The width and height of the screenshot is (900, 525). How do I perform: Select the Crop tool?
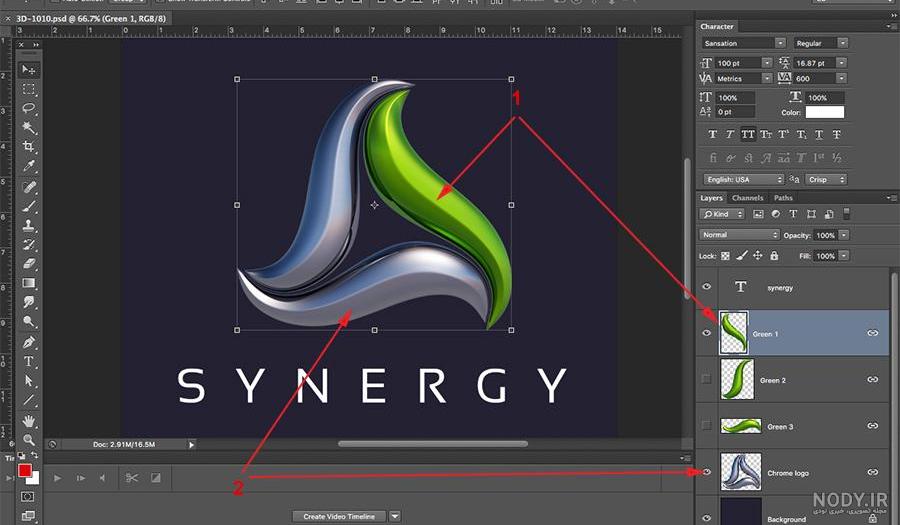click(x=29, y=146)
